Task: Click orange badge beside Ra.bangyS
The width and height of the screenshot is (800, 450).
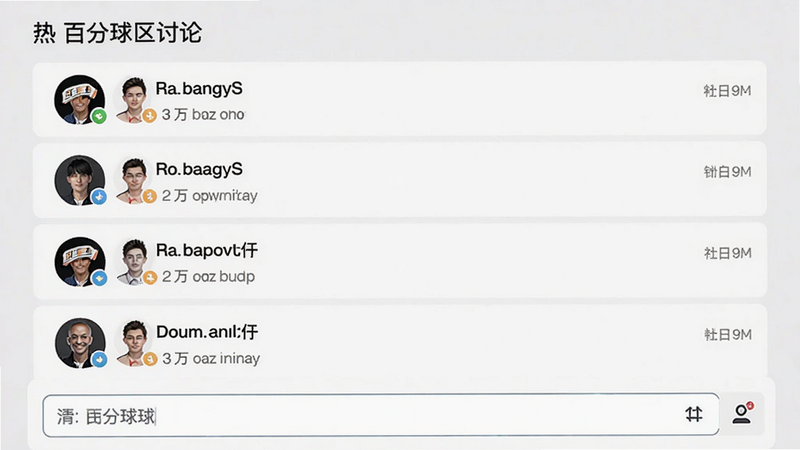Action: point(149,116)
